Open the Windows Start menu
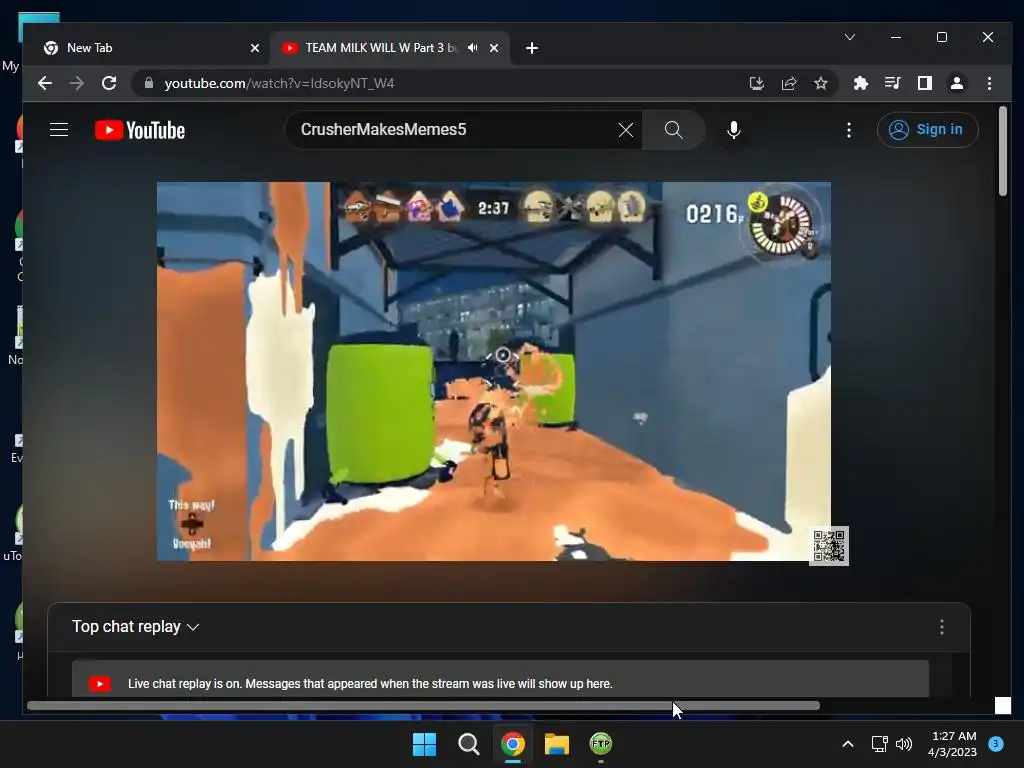Screen dimensions: 1024x768 coord(424,744)
